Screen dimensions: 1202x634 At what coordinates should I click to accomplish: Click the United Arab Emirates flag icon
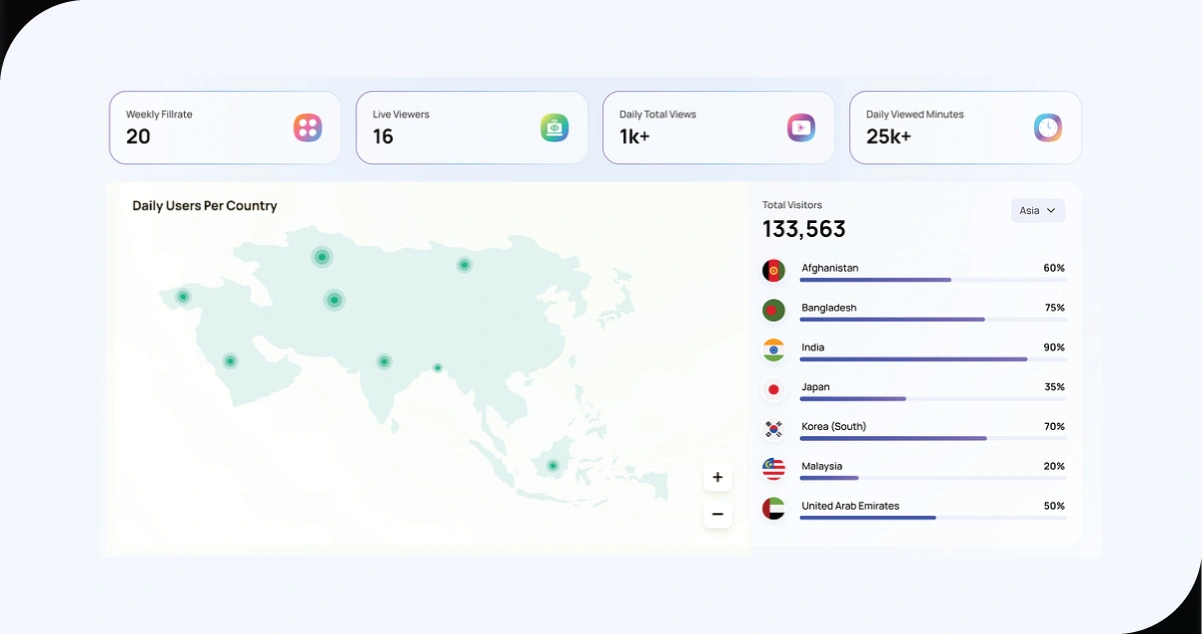(x=773, y=508)
